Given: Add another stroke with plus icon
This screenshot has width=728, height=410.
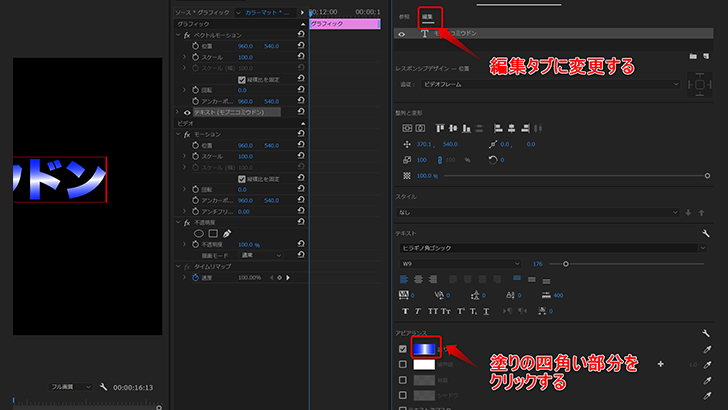Looking at the screenshot, I should [660, 364].
